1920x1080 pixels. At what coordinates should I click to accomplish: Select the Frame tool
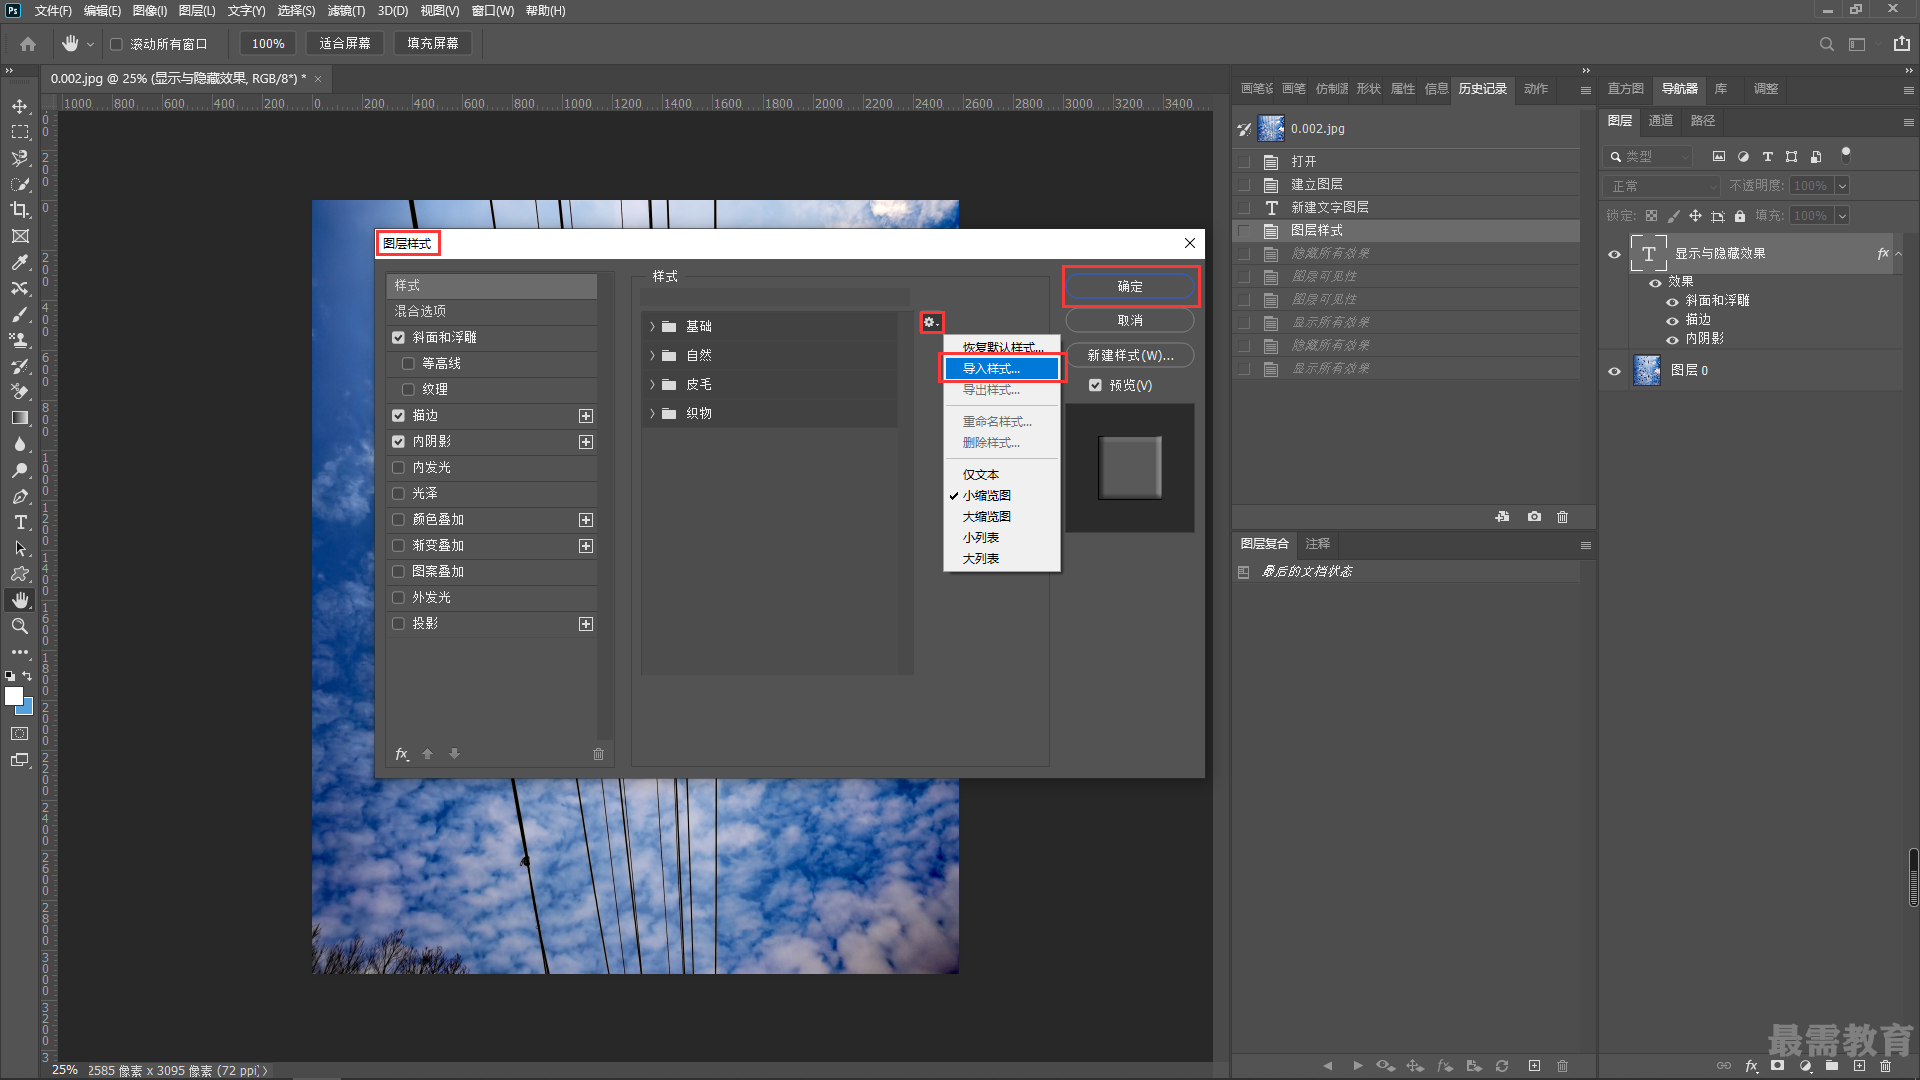tap(20, 236)
